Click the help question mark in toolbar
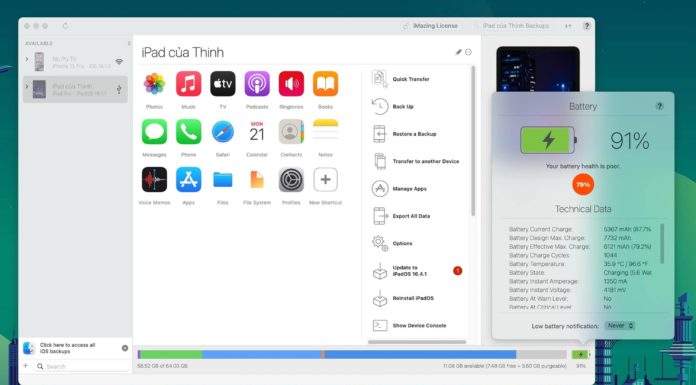This screenshot has width=696, height=385. (586, 26)
